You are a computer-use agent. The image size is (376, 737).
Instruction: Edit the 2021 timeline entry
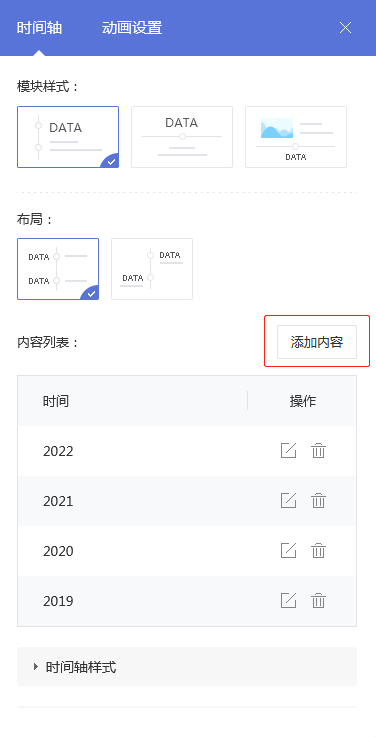point(288,501)
